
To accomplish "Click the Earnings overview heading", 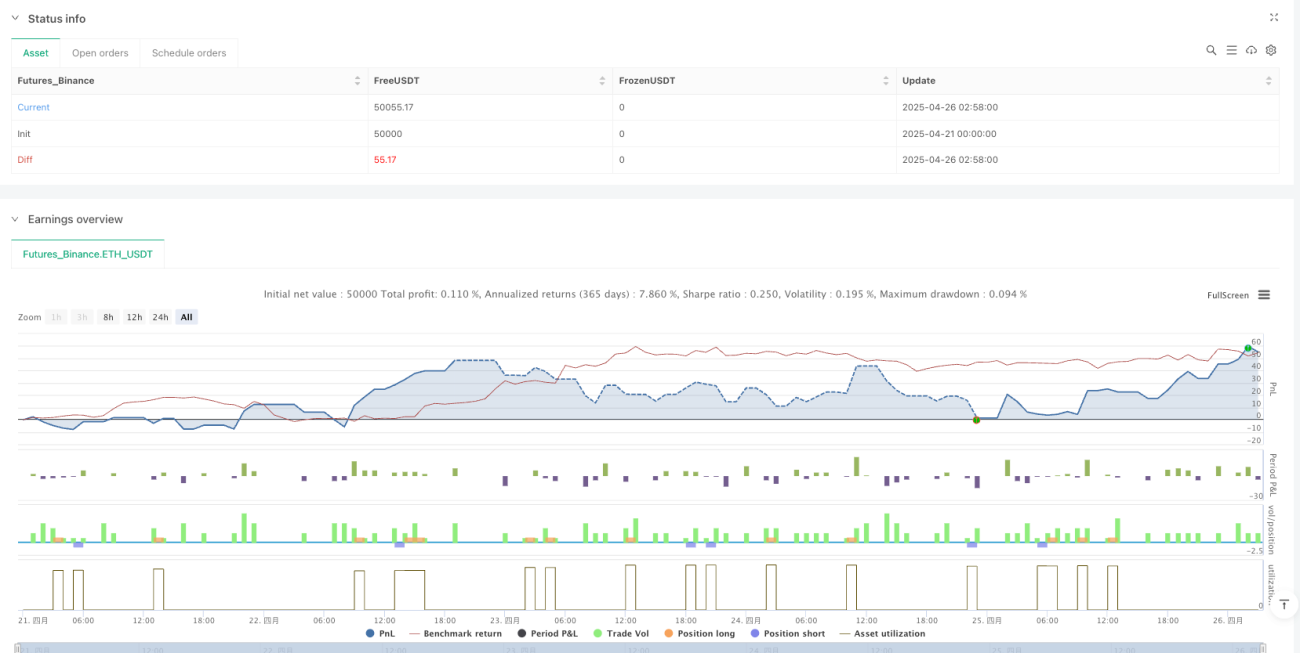I will [75, 219].
